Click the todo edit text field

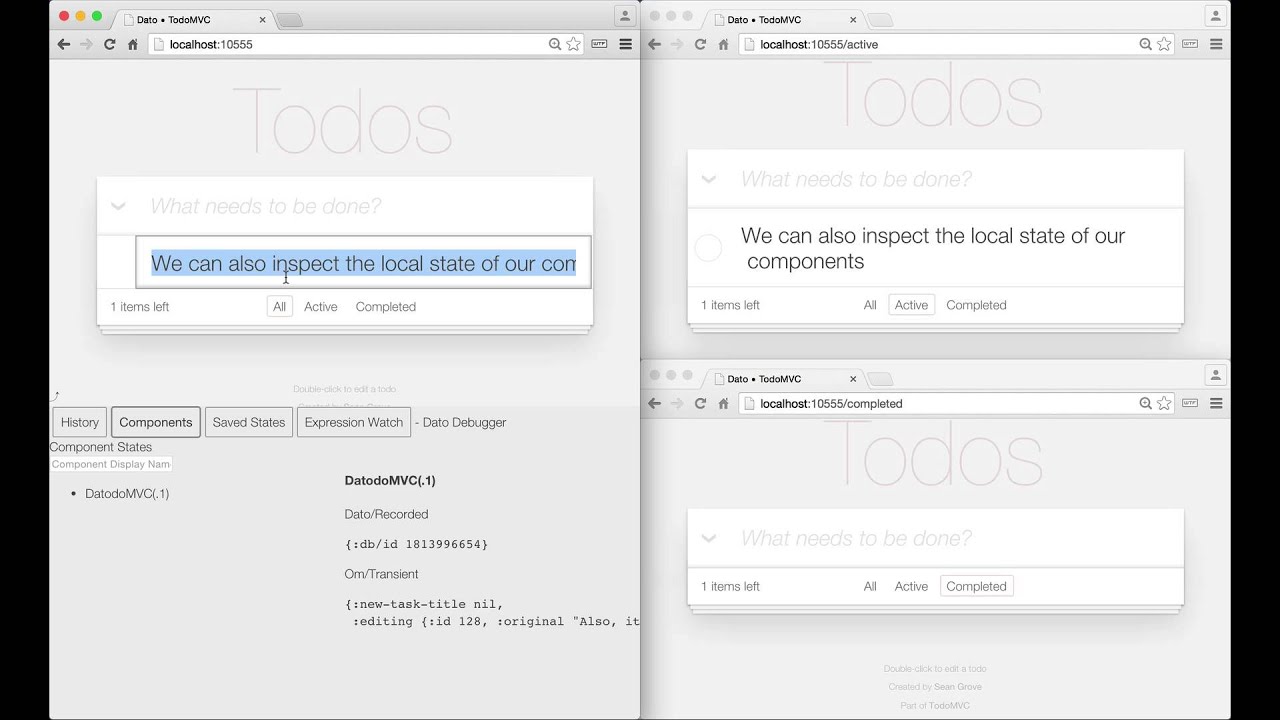coord(363,263)
